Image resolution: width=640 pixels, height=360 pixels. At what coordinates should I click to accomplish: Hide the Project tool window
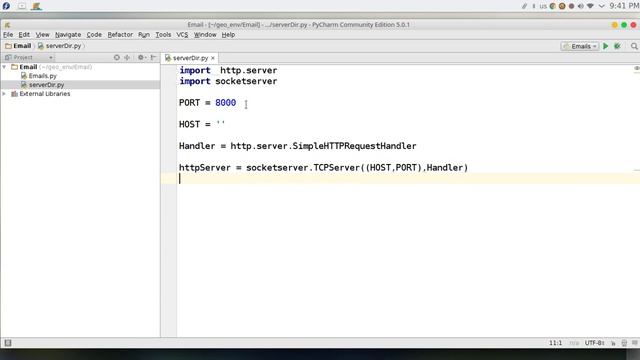click(x=153, y=58)
